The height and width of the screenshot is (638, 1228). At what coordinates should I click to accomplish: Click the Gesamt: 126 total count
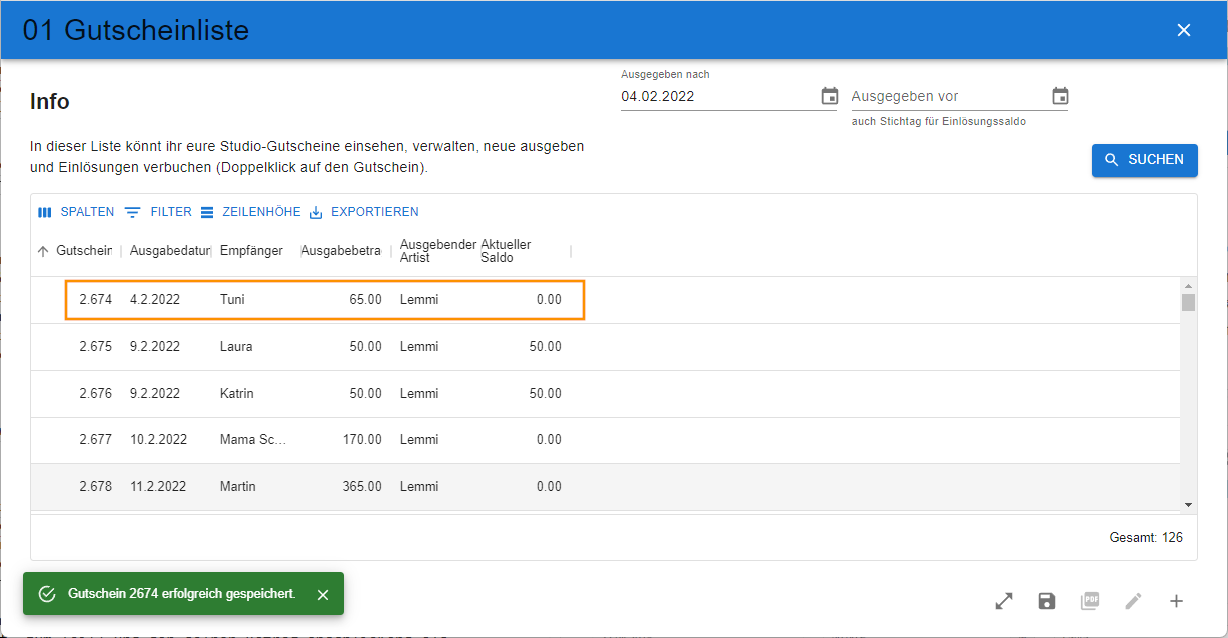tap(1146, 538)
